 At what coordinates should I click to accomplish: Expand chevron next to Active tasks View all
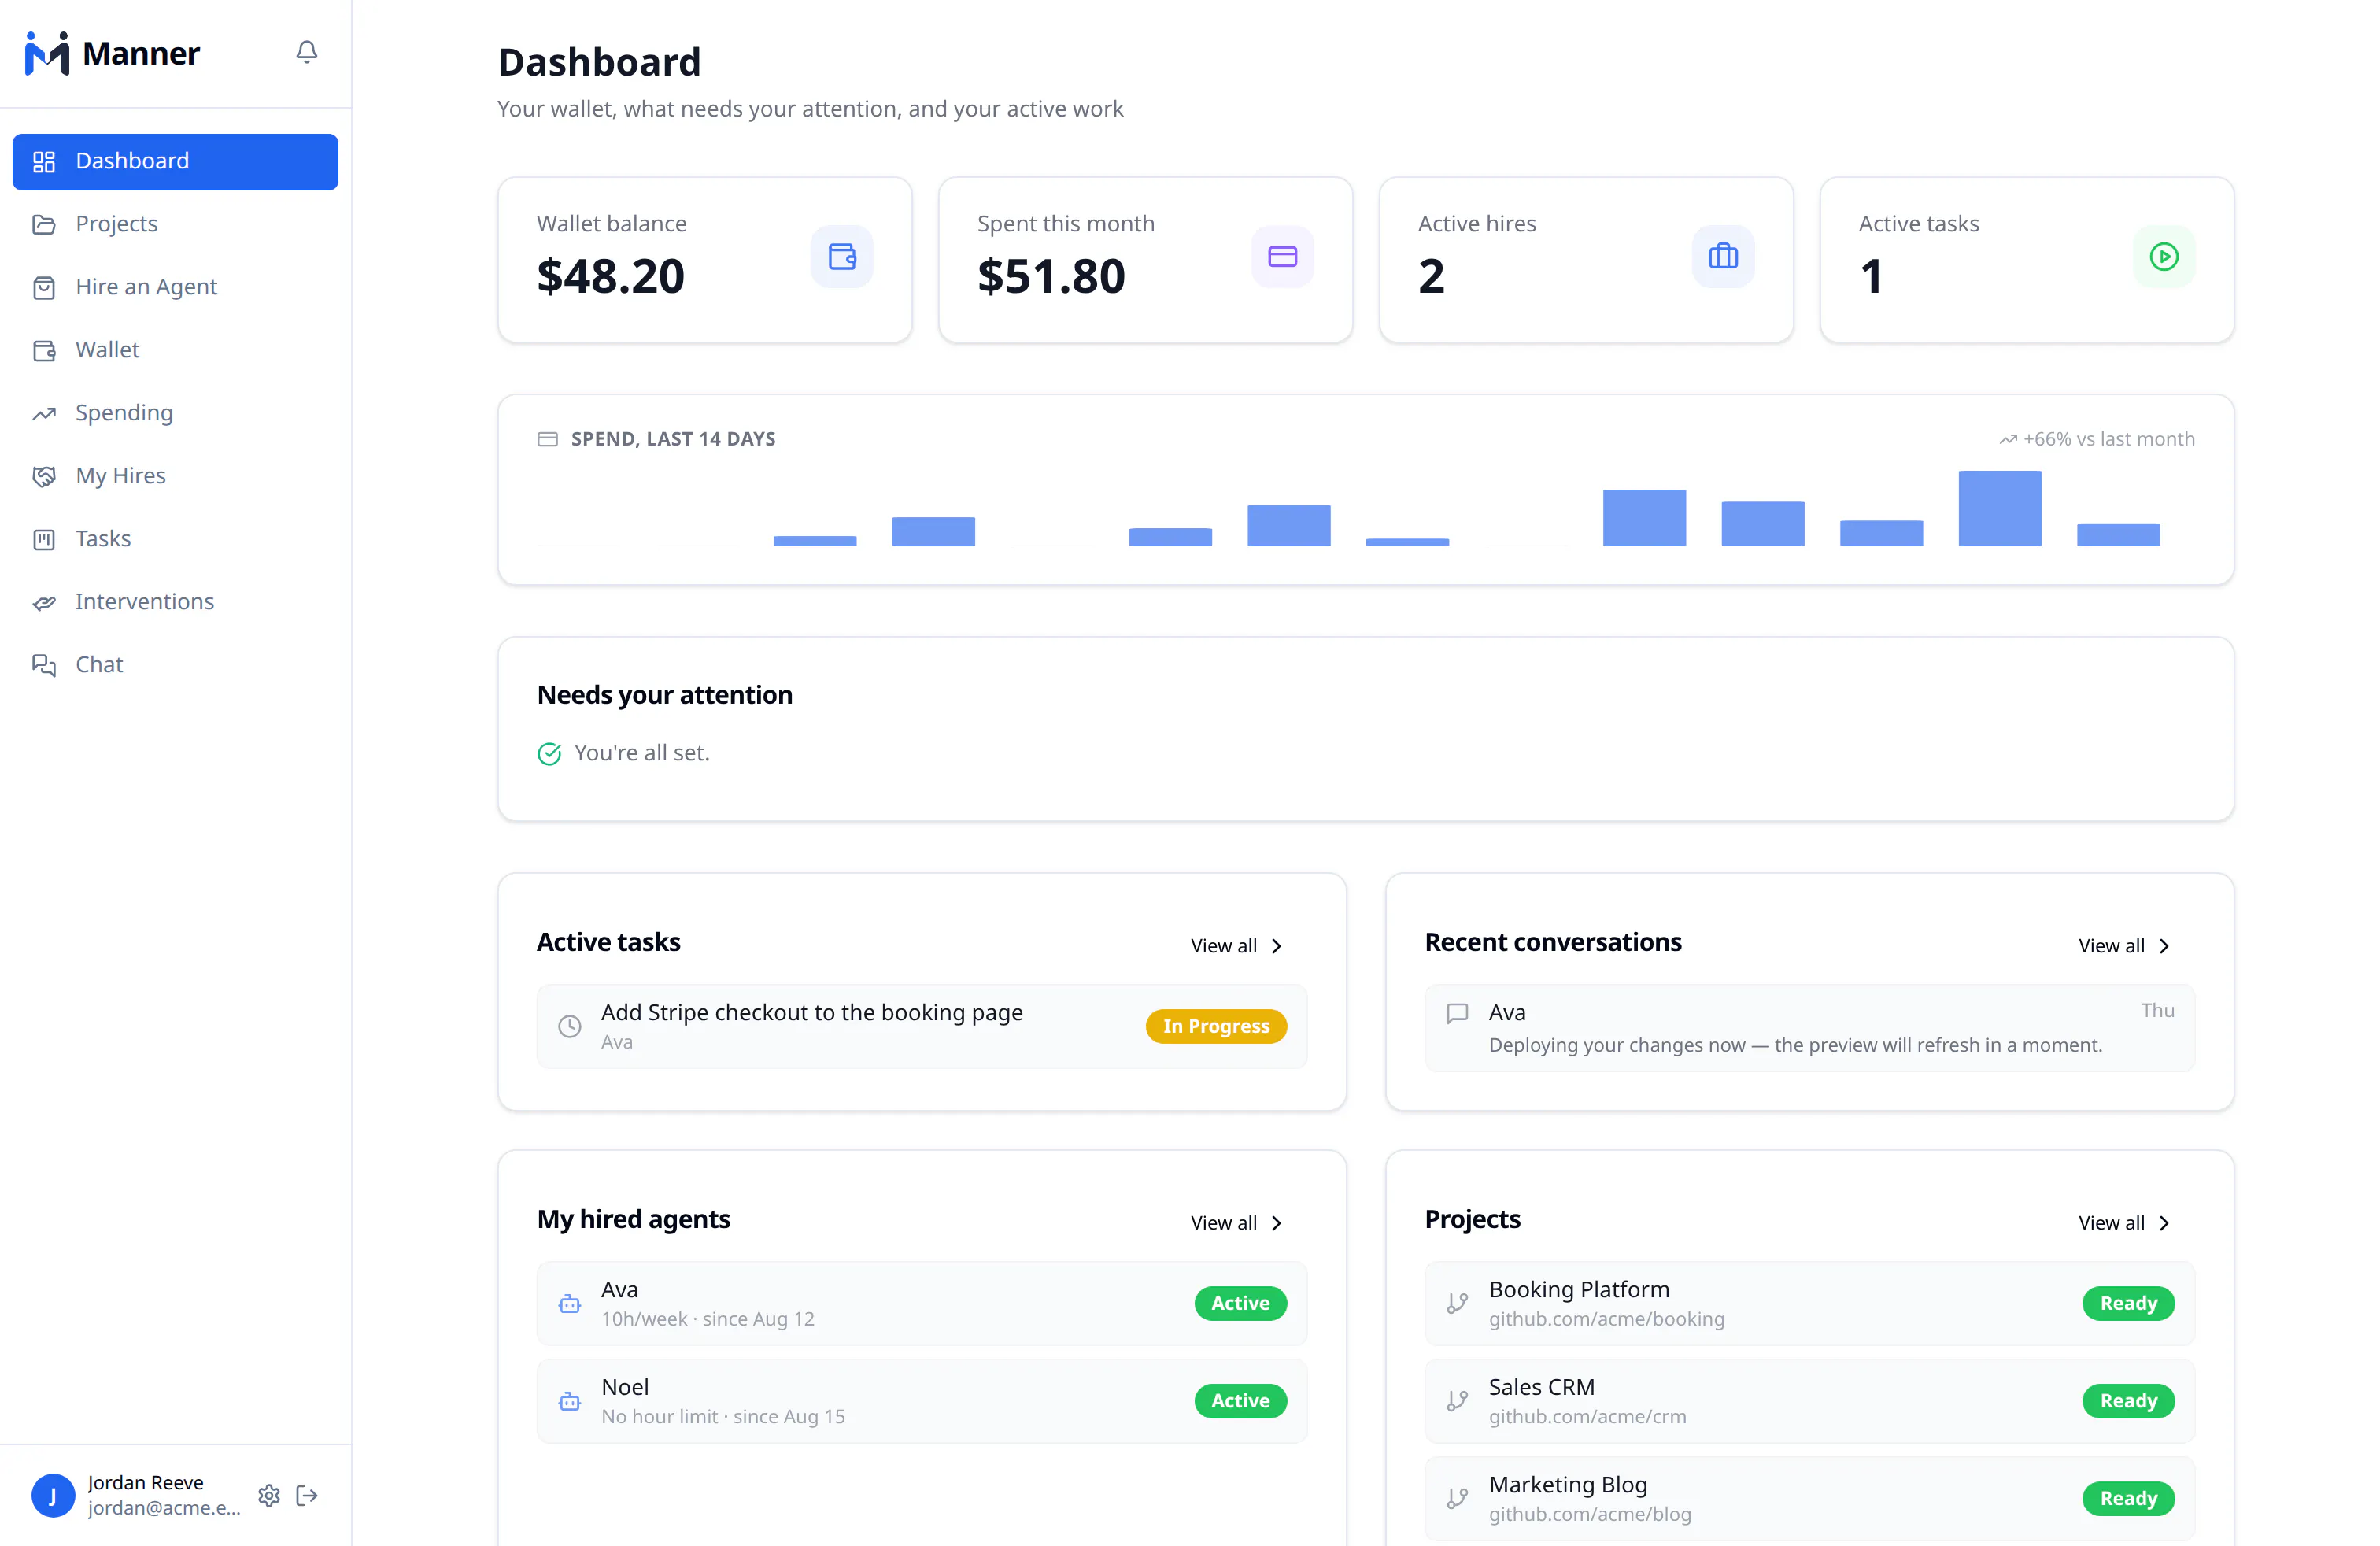(x=1277, y=946)
